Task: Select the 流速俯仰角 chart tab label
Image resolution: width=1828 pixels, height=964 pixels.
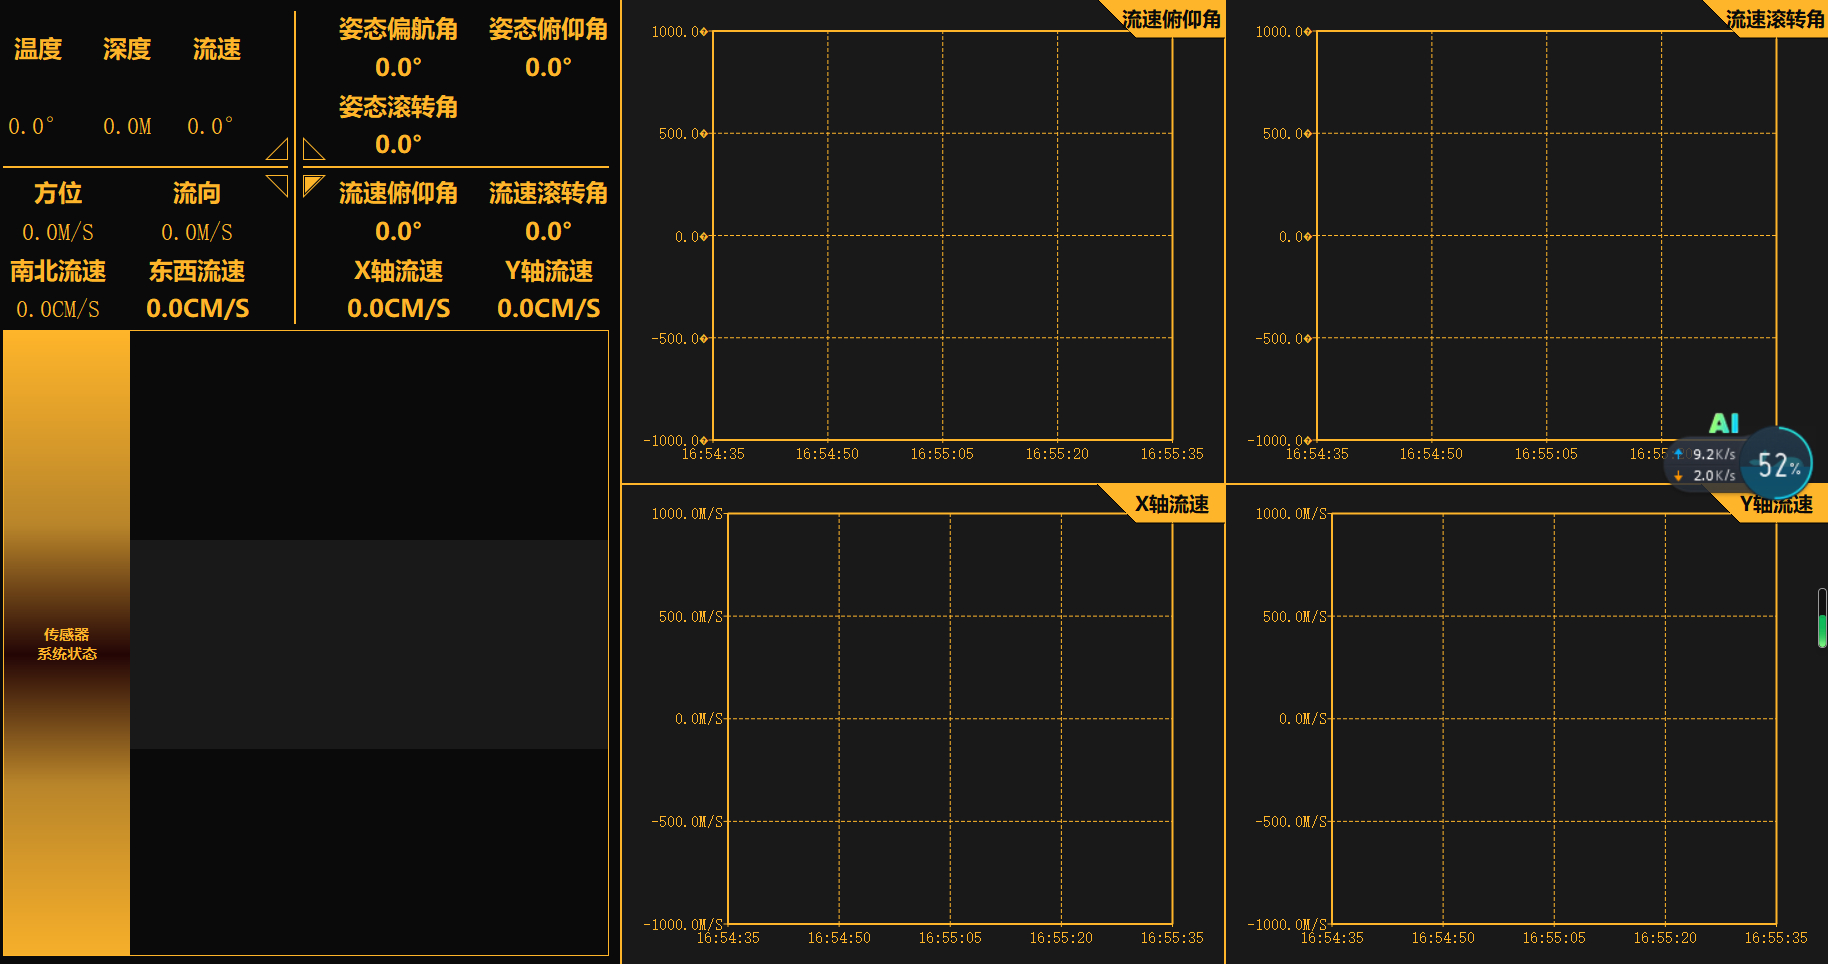Action: (1171, 19)
